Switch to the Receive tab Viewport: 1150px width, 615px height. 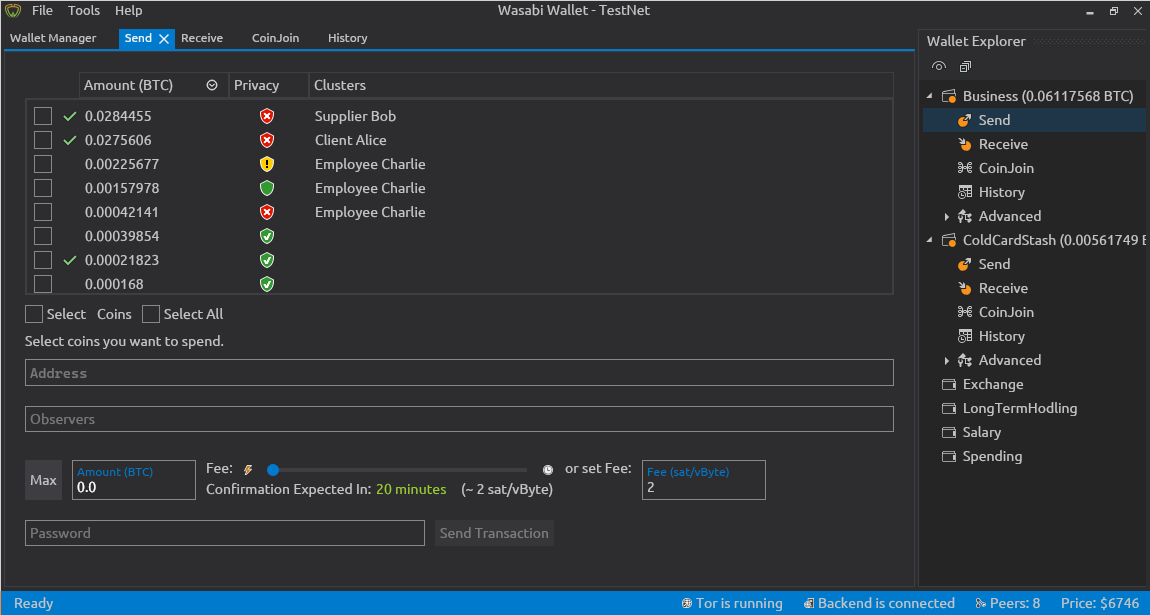point(202,38)
